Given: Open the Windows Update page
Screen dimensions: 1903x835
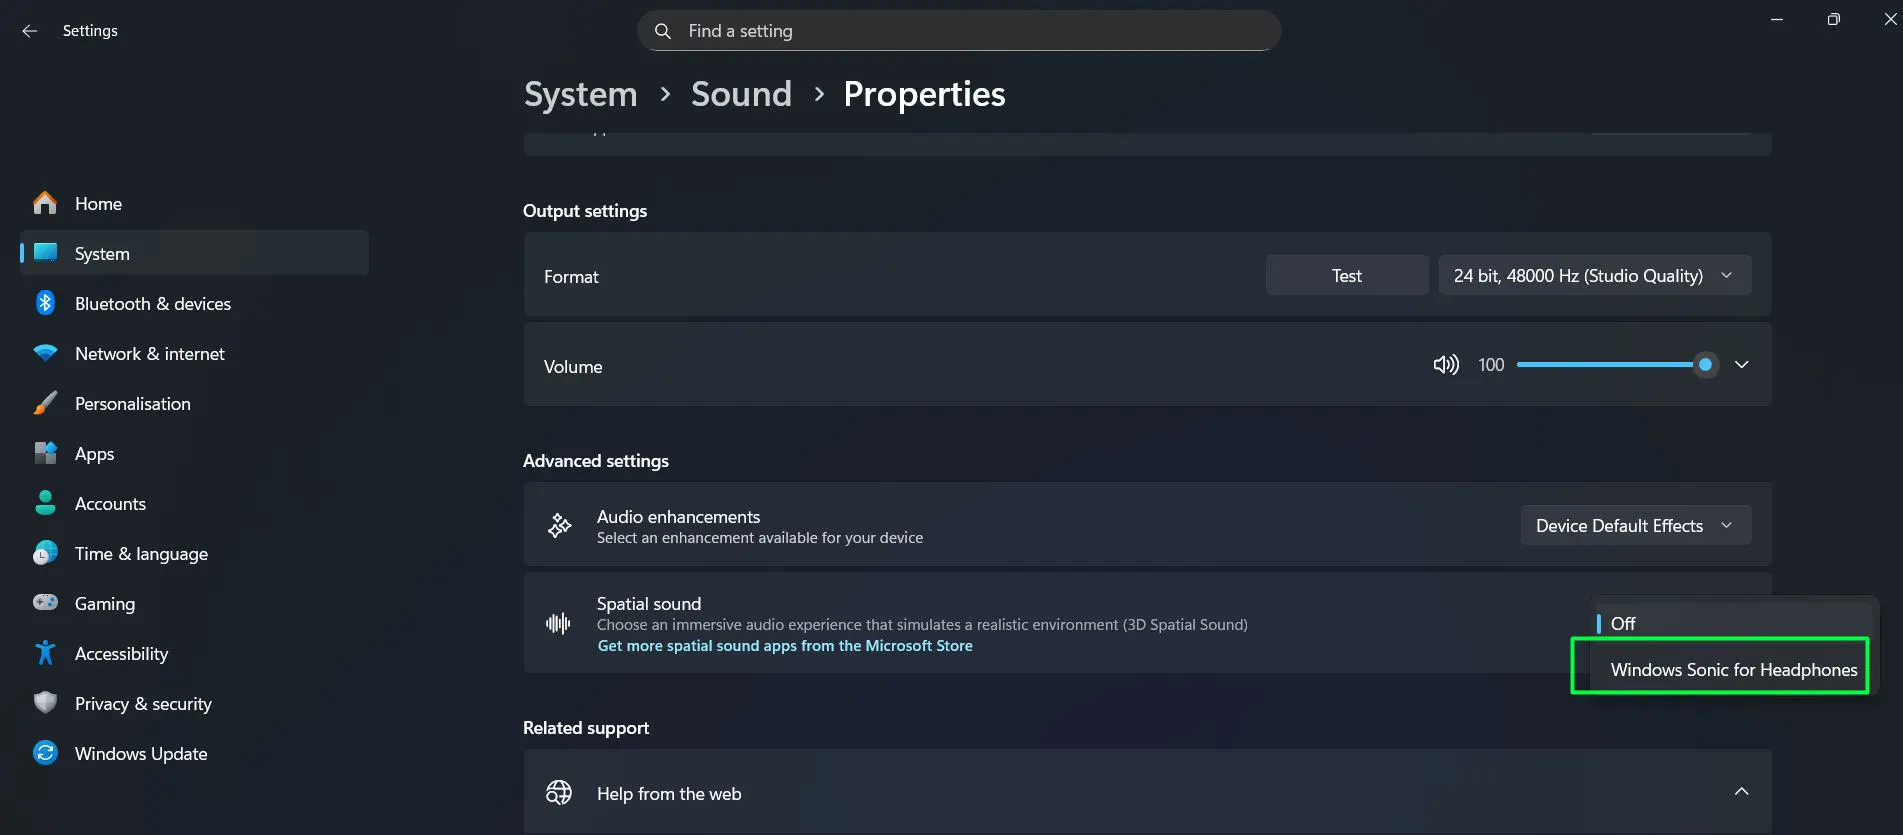Looking at the screenshot, I should tap(194, 753).
